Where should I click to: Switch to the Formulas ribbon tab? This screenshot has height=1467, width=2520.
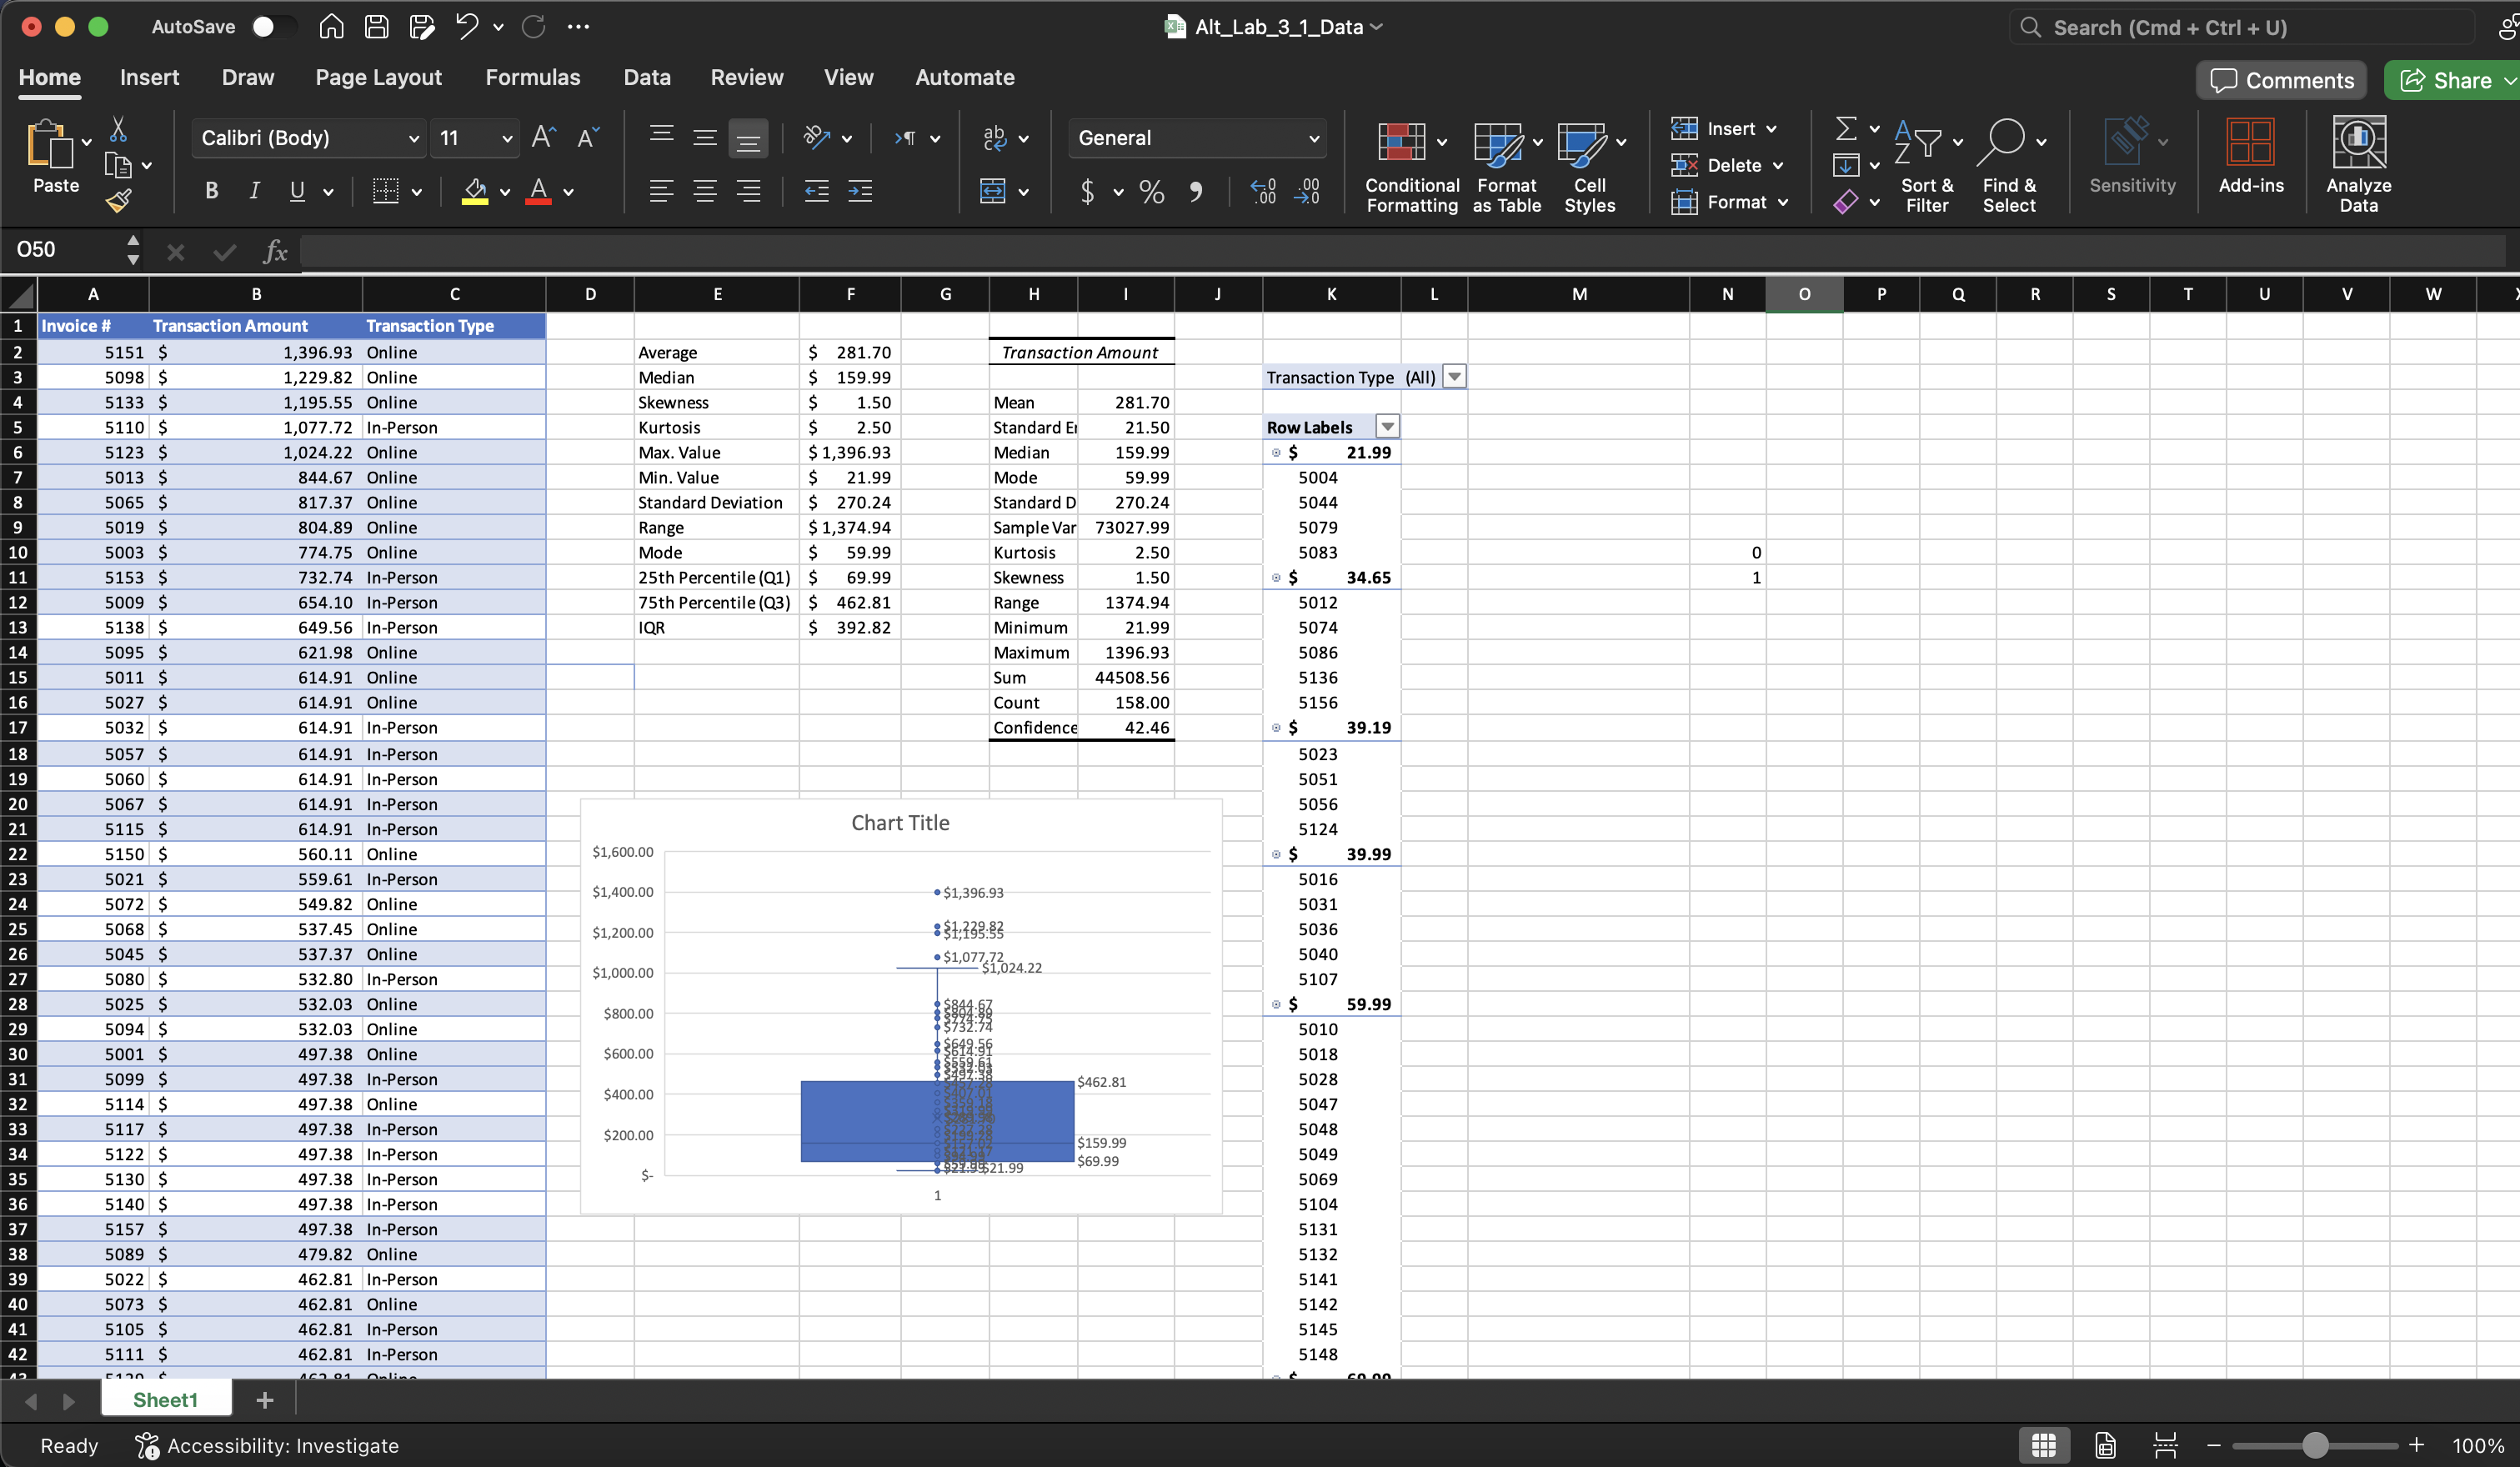[532, 77]
